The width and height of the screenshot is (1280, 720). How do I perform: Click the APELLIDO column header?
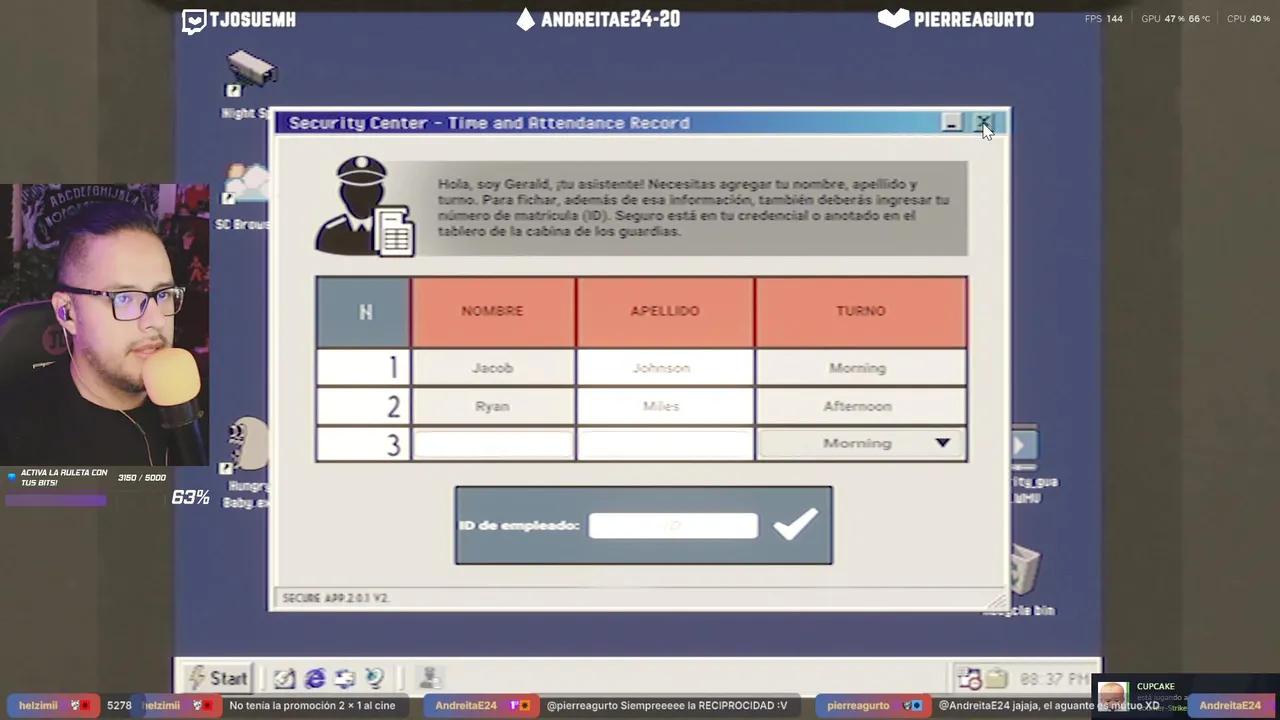(x=665, y=311)
